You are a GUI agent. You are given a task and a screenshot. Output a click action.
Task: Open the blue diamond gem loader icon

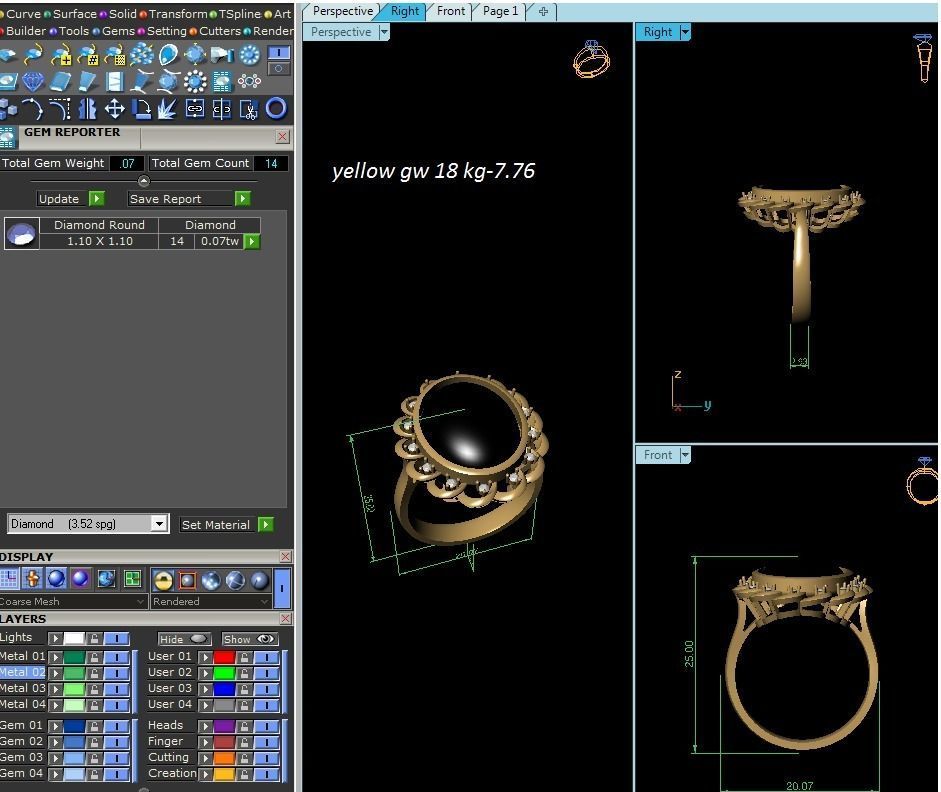pos(33,81)
